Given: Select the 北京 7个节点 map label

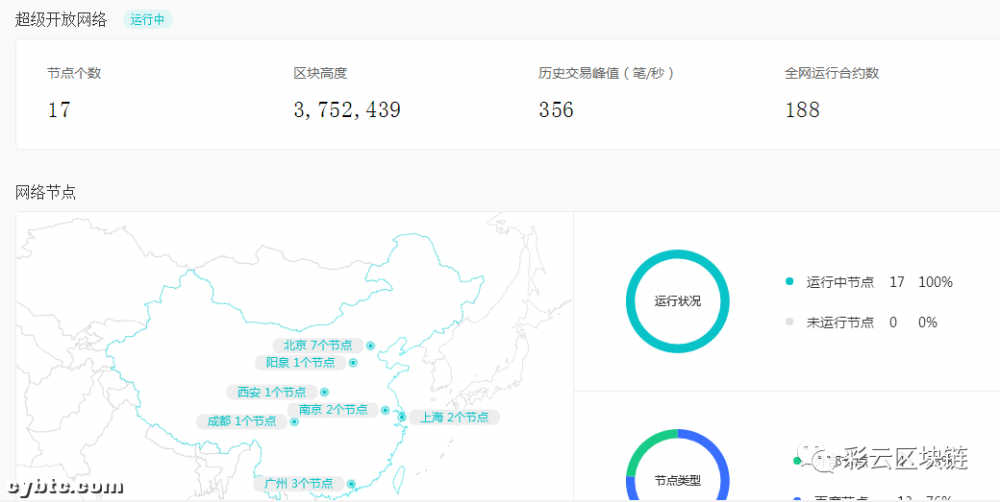Looking at the screenshot, I should click(318, 345).
